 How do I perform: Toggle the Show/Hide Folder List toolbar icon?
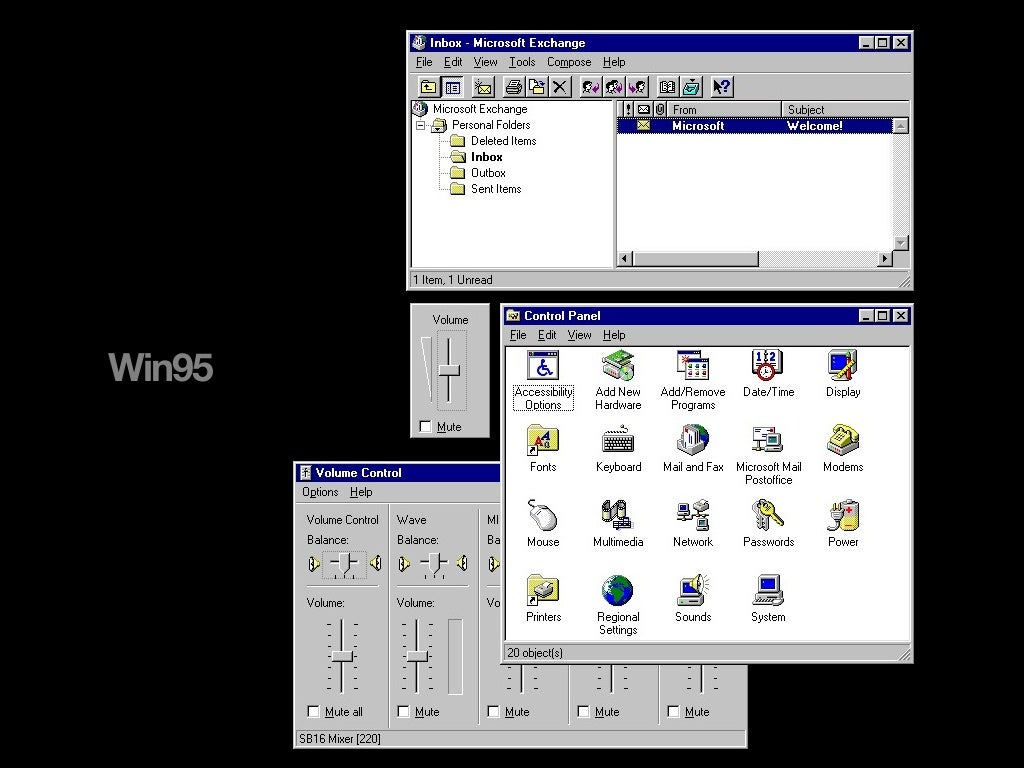(453, 87)
